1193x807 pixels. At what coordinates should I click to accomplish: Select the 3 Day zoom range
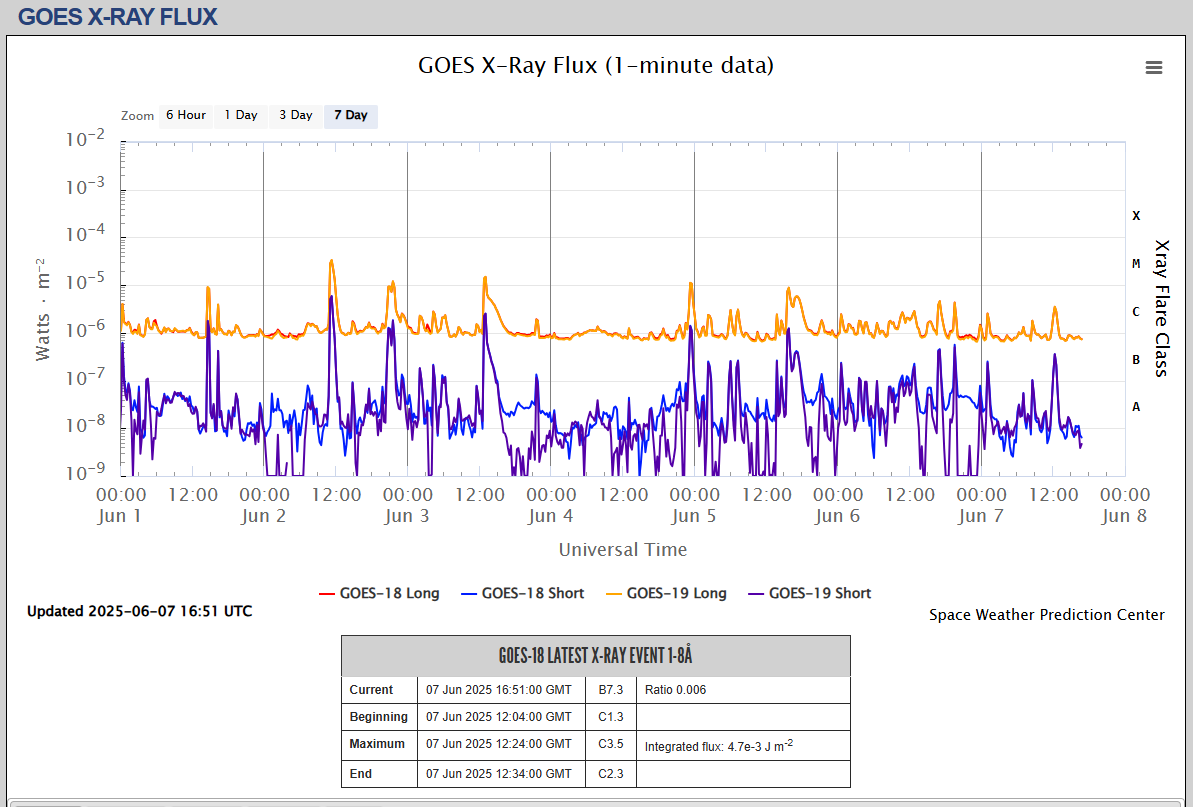(296, 116)
